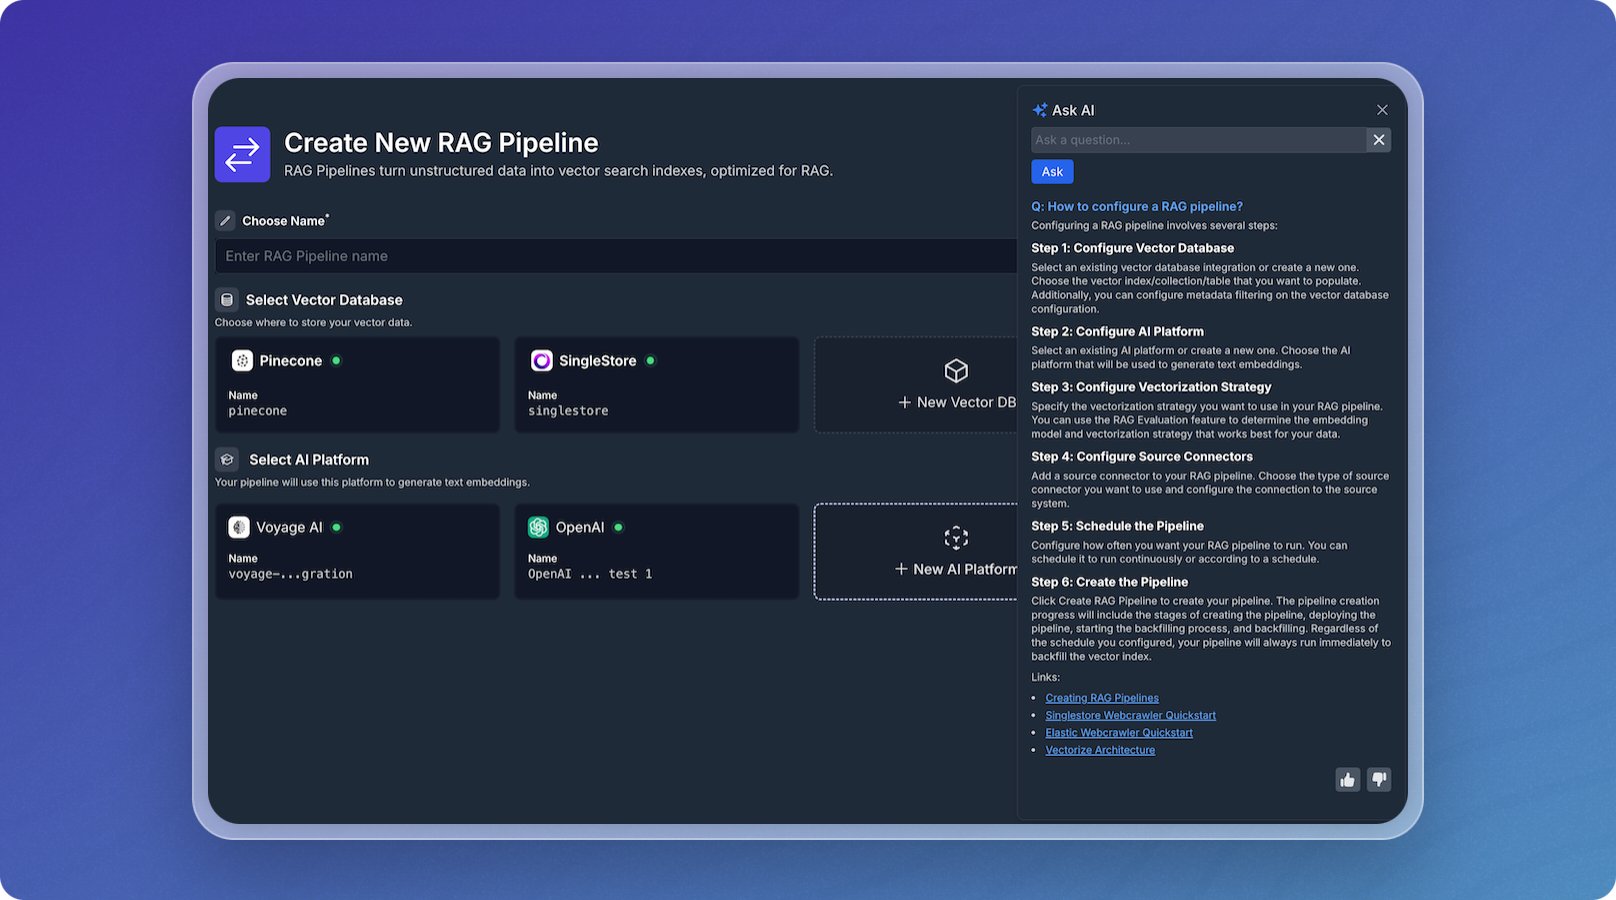
Task: Click the 'Step 4: Configure Source Connectors' heading
Action: coord(1142,457)
